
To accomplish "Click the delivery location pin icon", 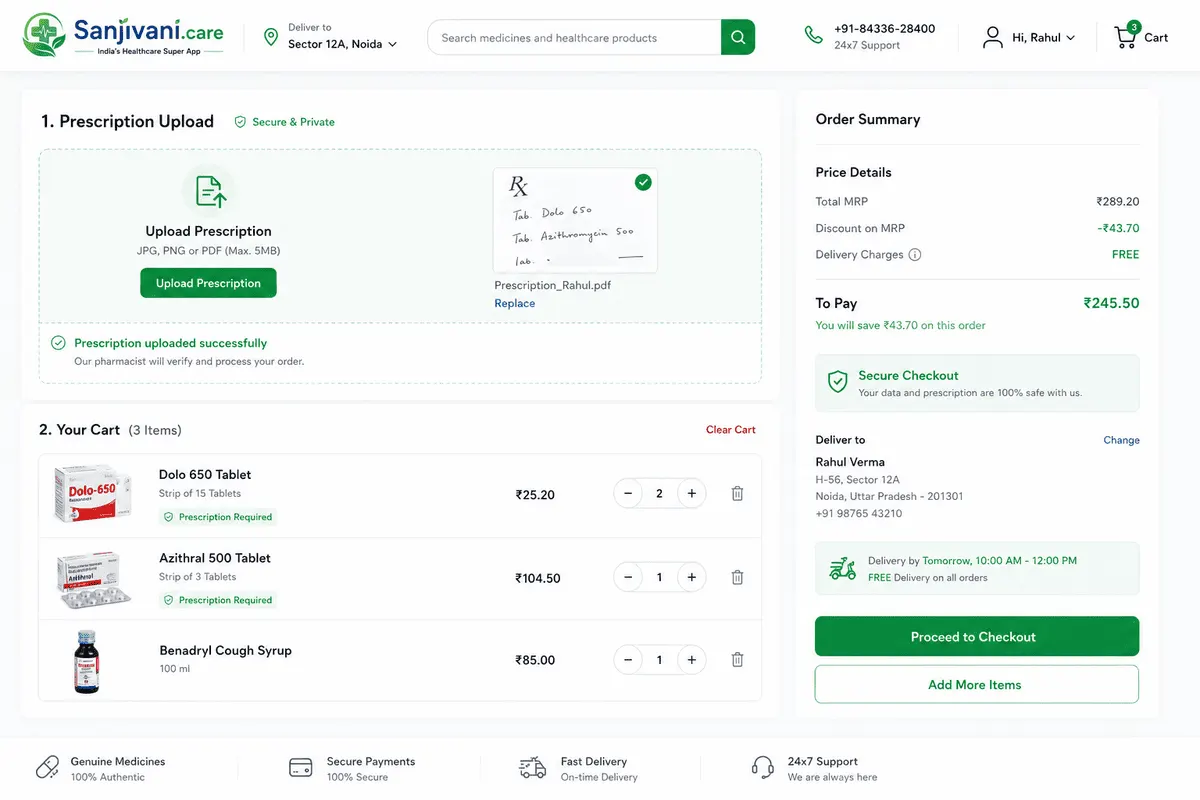I will coord(270,37).
